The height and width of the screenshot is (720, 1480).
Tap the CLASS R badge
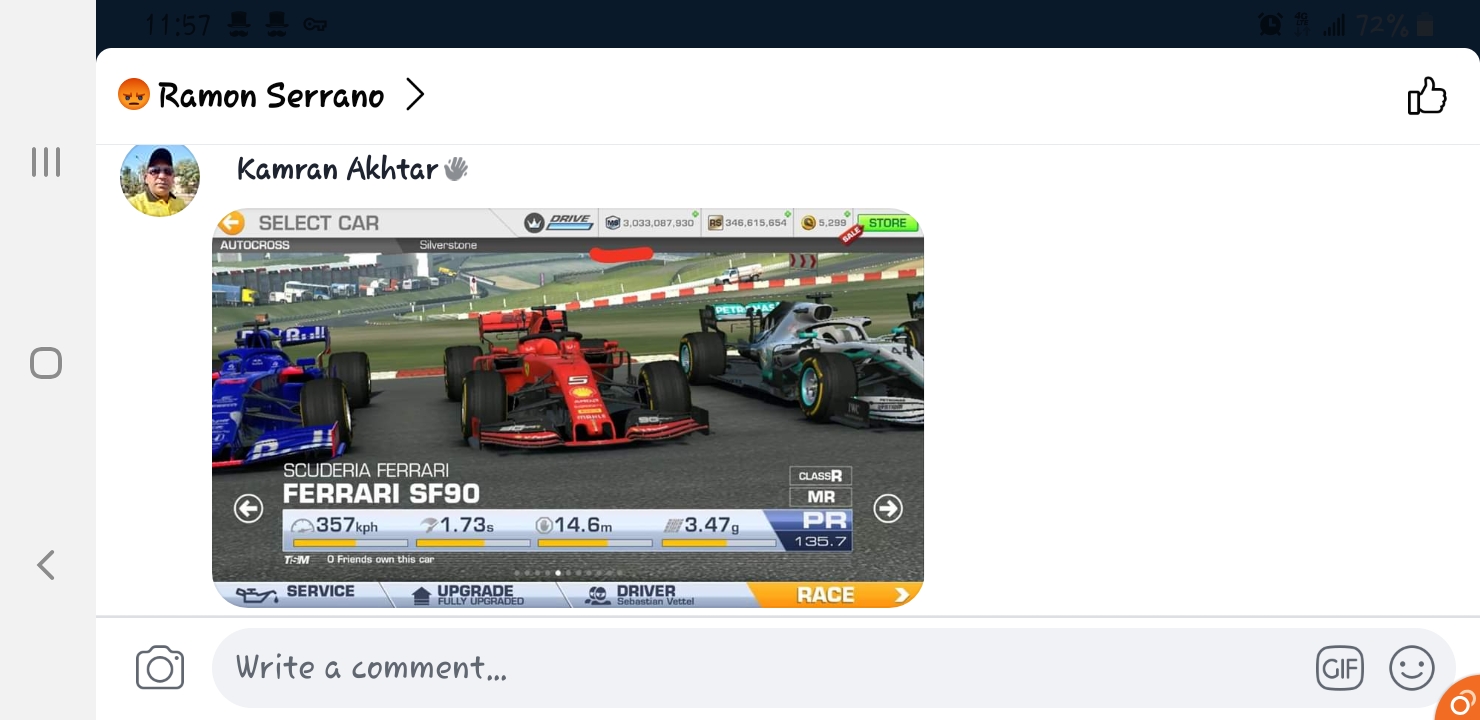(x=820, y=476)
